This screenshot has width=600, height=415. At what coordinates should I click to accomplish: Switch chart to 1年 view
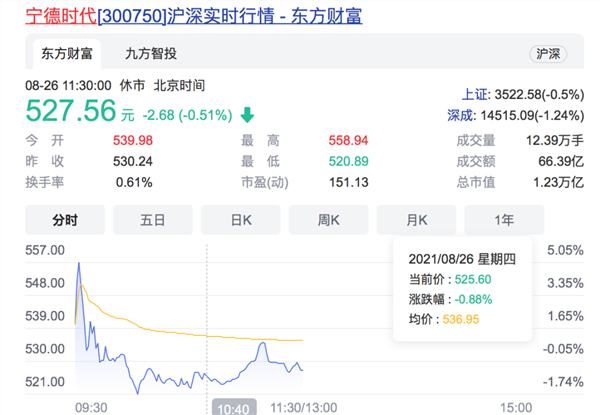pos(504,220)
